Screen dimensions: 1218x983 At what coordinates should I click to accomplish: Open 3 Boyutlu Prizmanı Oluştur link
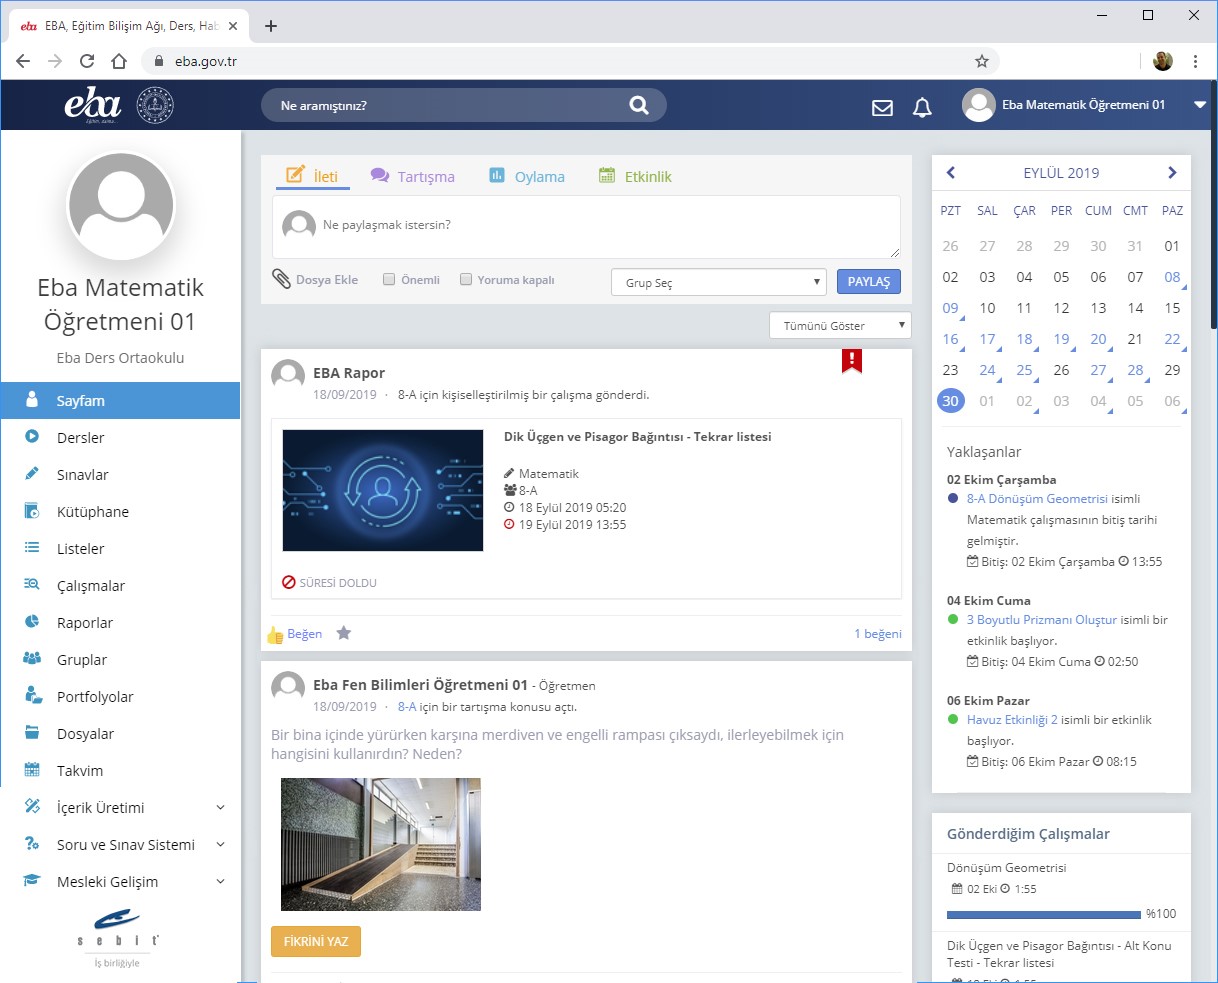pos(1041,620)
